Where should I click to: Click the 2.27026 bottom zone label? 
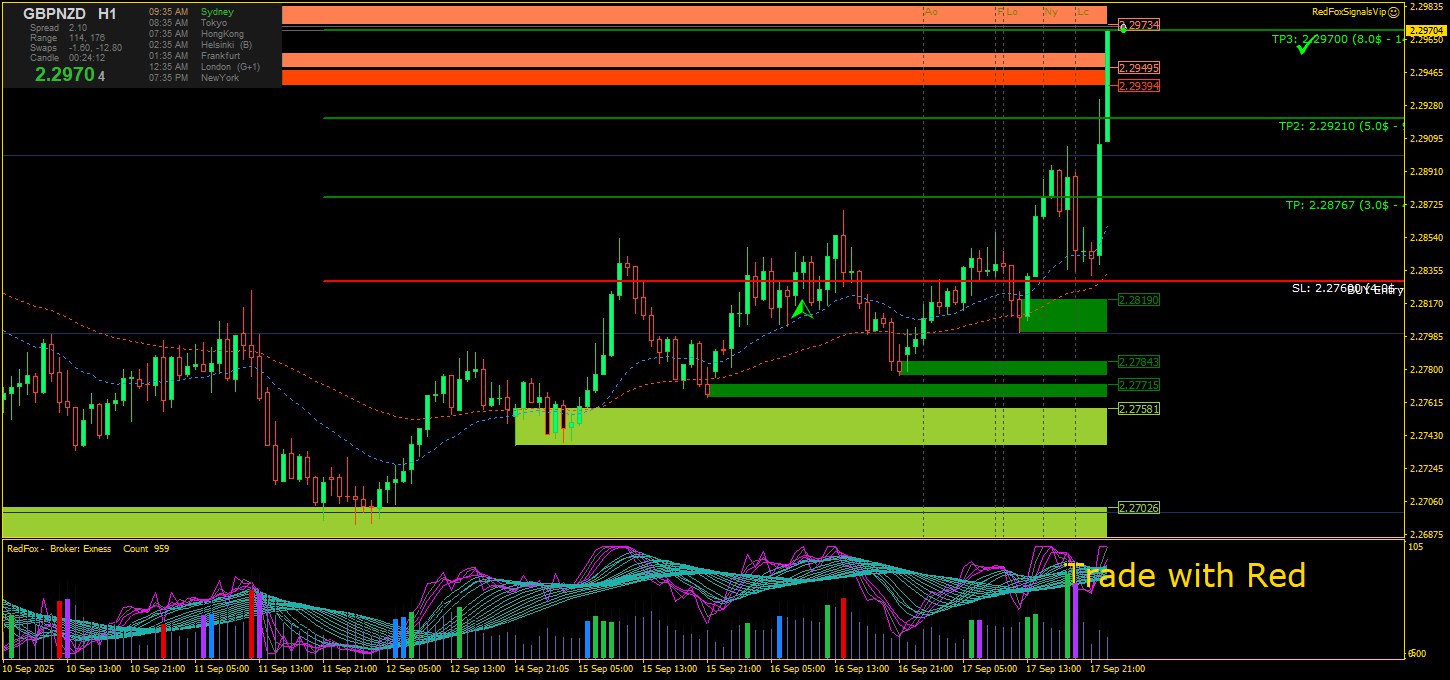click(1139, 508)
